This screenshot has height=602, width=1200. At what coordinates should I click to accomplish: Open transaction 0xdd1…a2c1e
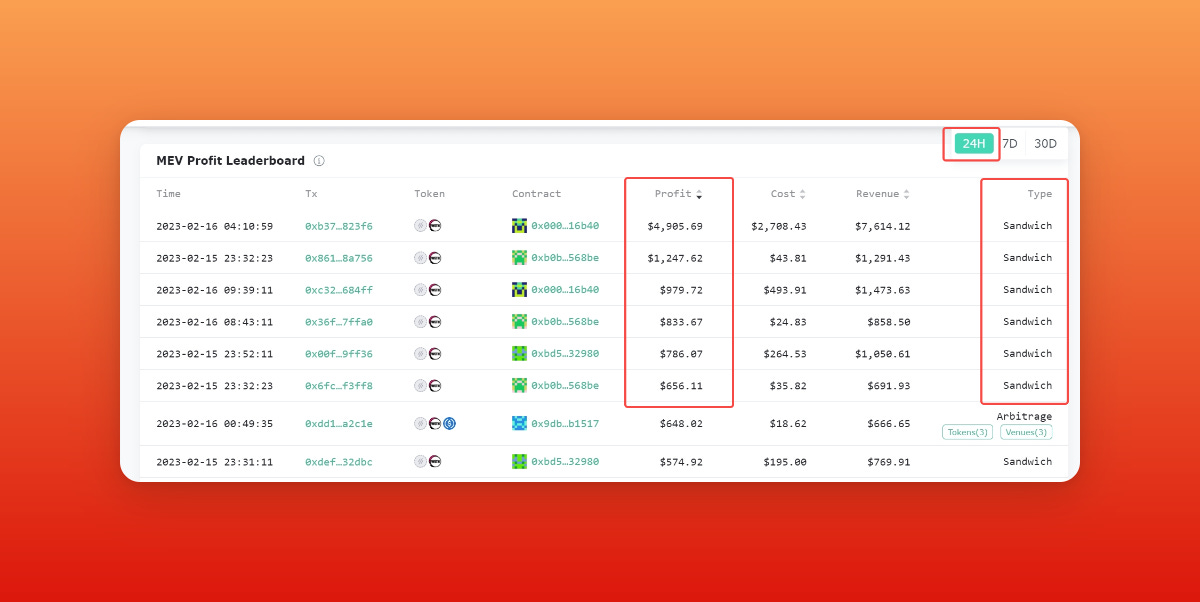[x=339, y=424]
